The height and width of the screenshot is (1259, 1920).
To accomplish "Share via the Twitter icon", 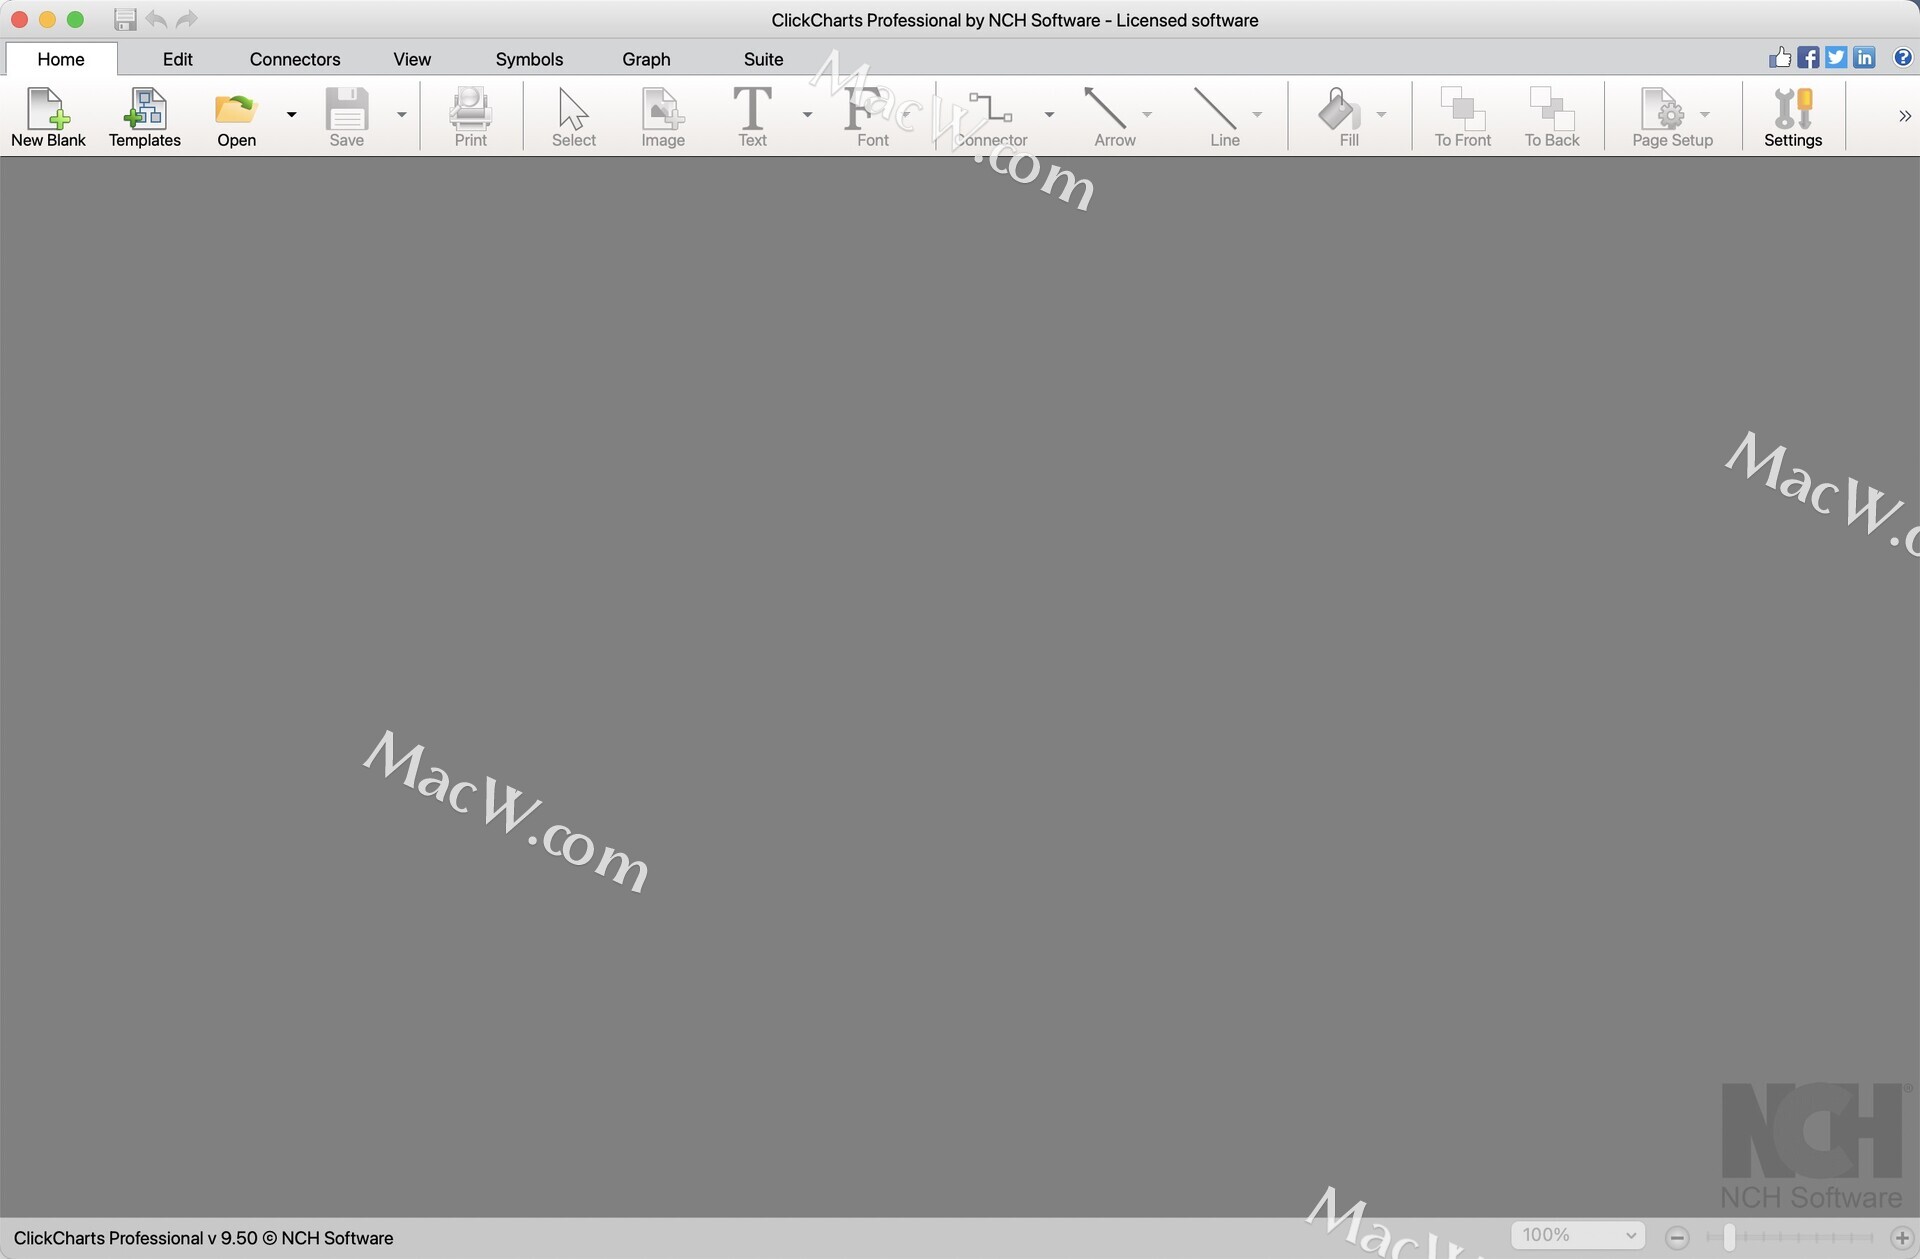I will [1836, 57].
